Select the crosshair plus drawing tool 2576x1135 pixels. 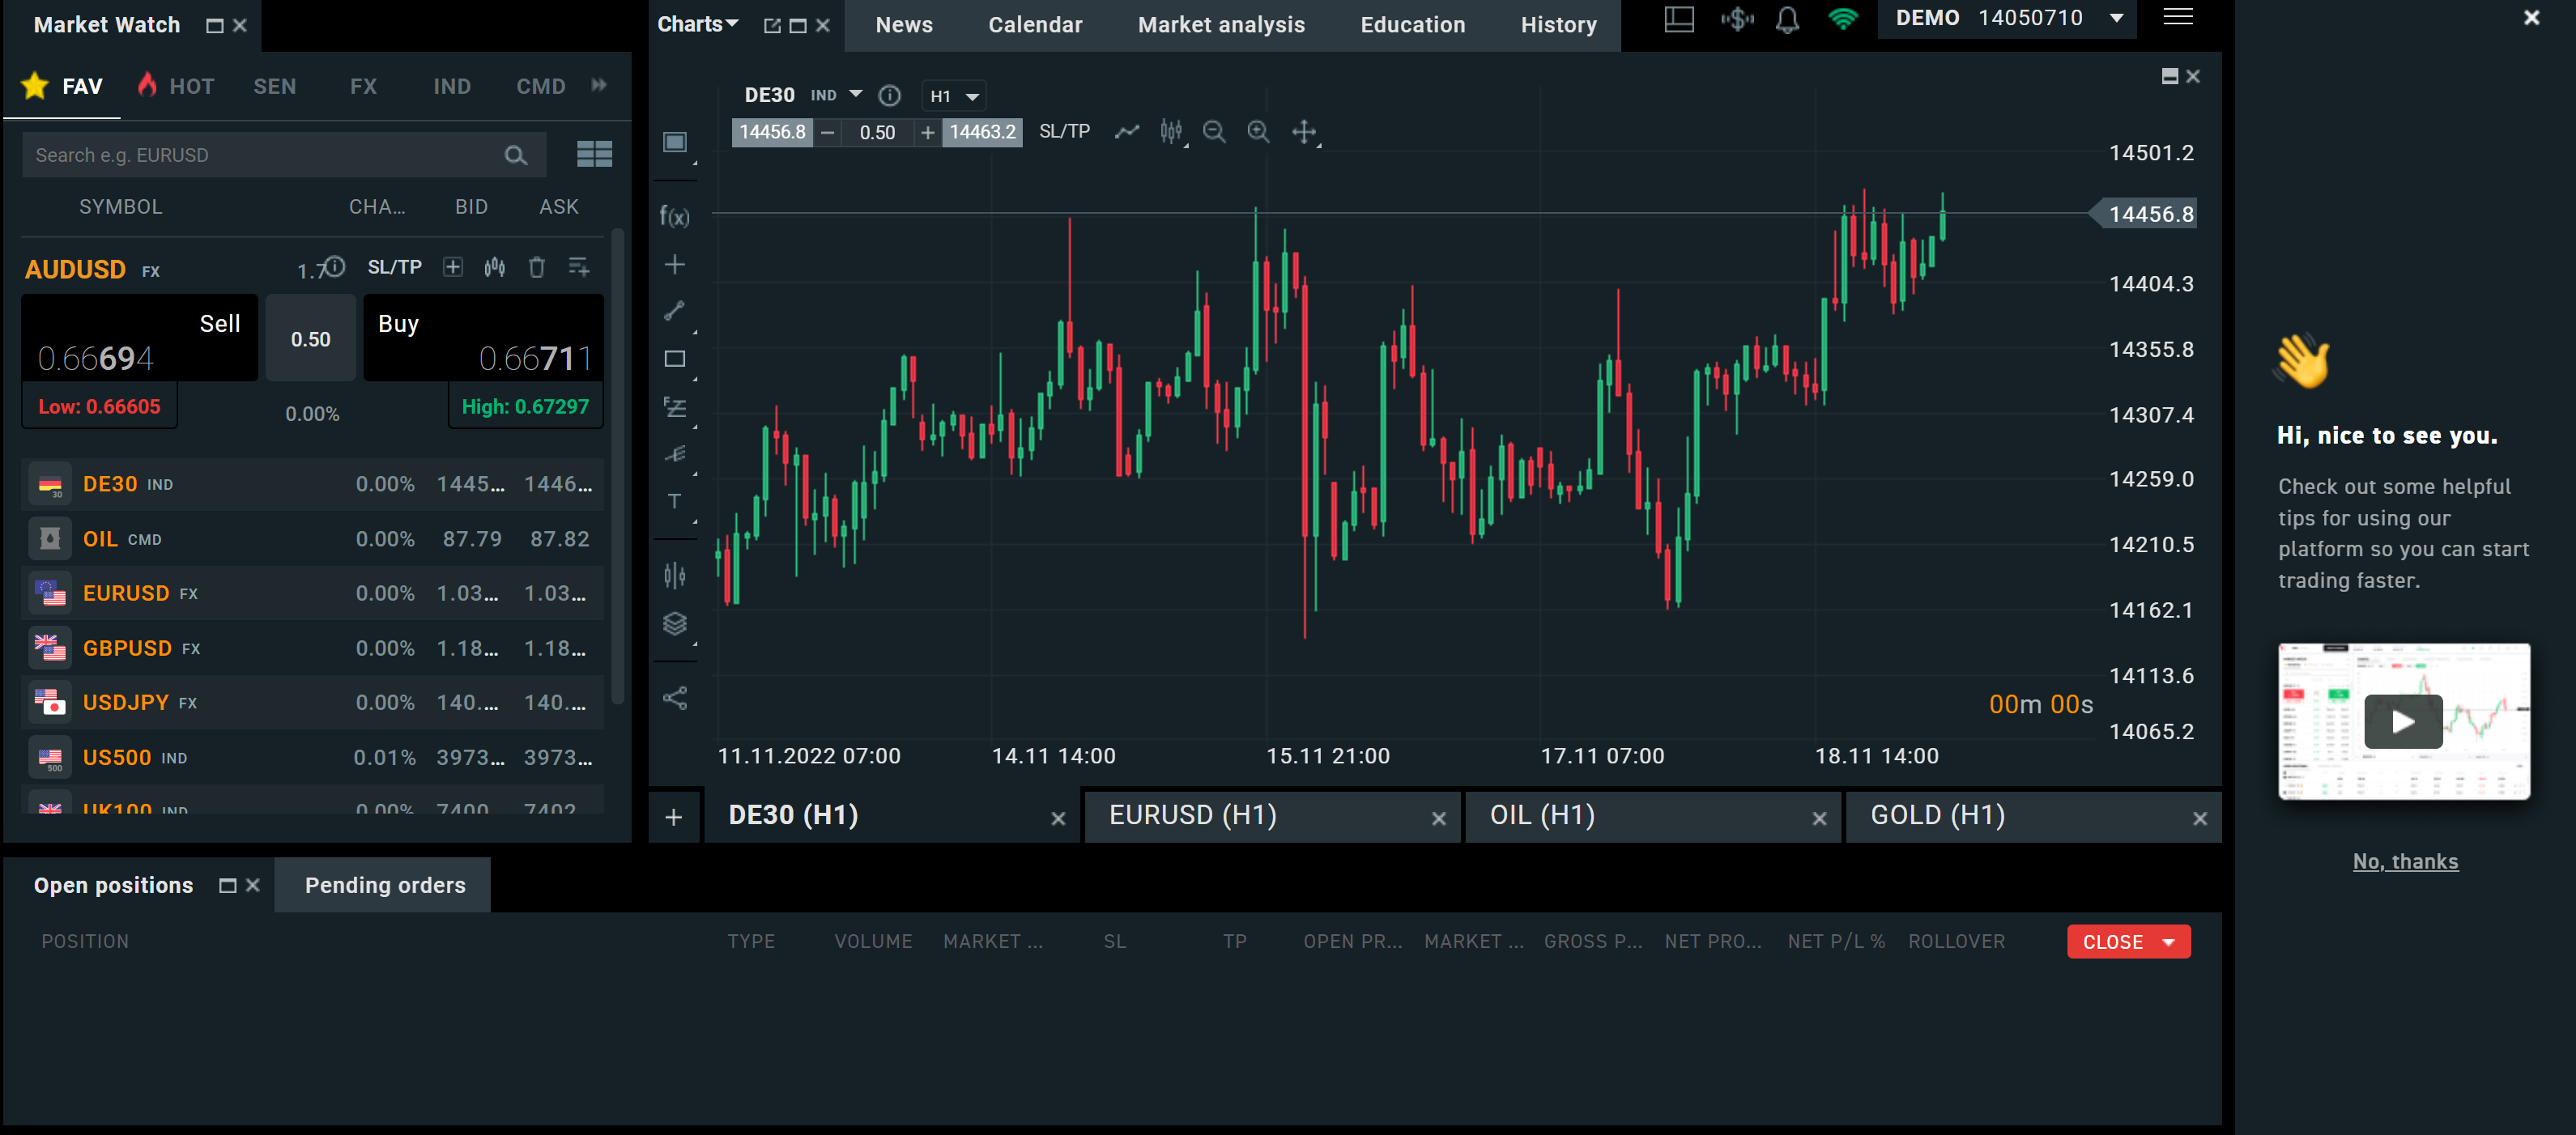point(675,264)
